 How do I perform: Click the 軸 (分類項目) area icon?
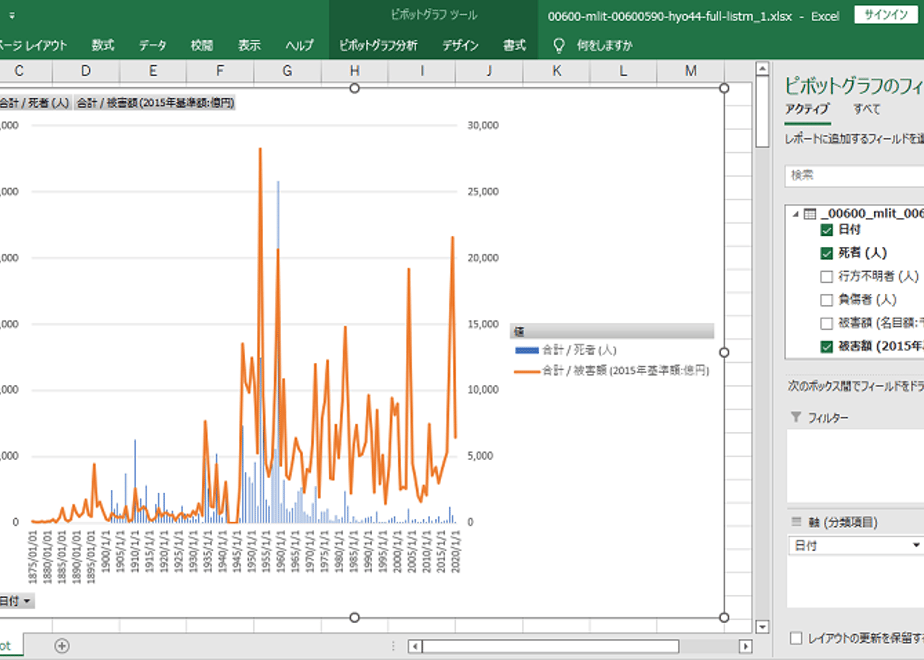[x=796, y=522]
